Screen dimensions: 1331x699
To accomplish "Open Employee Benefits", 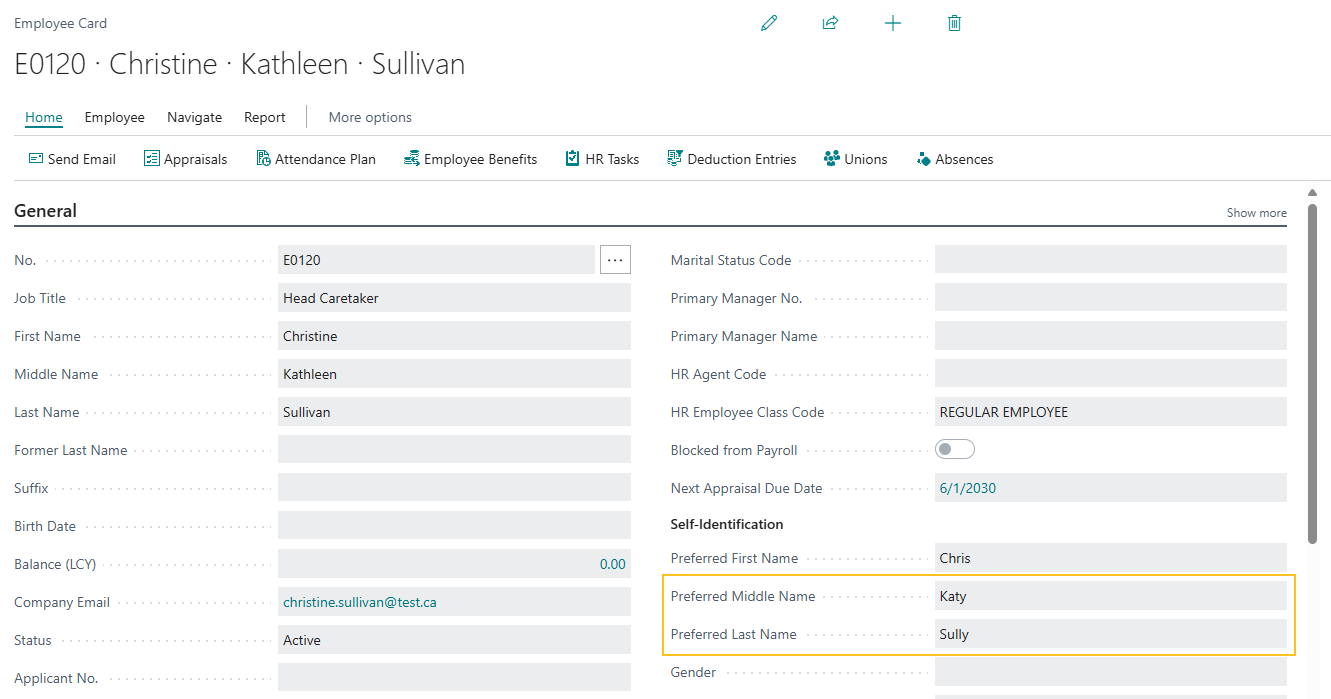I will tap(410, 158).
